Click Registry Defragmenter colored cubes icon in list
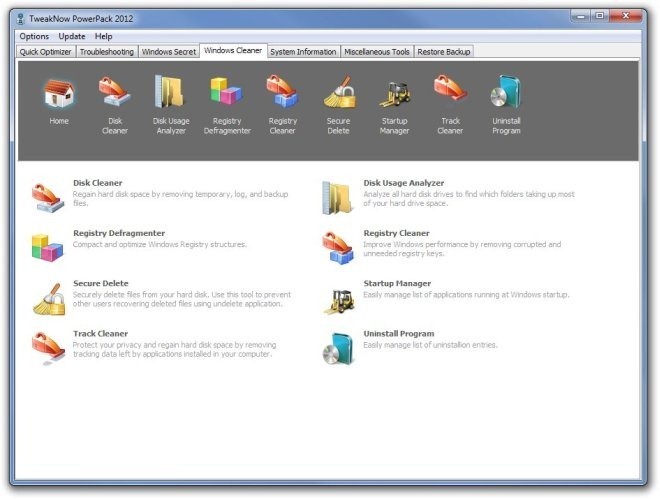This screenshot has width=660, height=499. (47, 247)
